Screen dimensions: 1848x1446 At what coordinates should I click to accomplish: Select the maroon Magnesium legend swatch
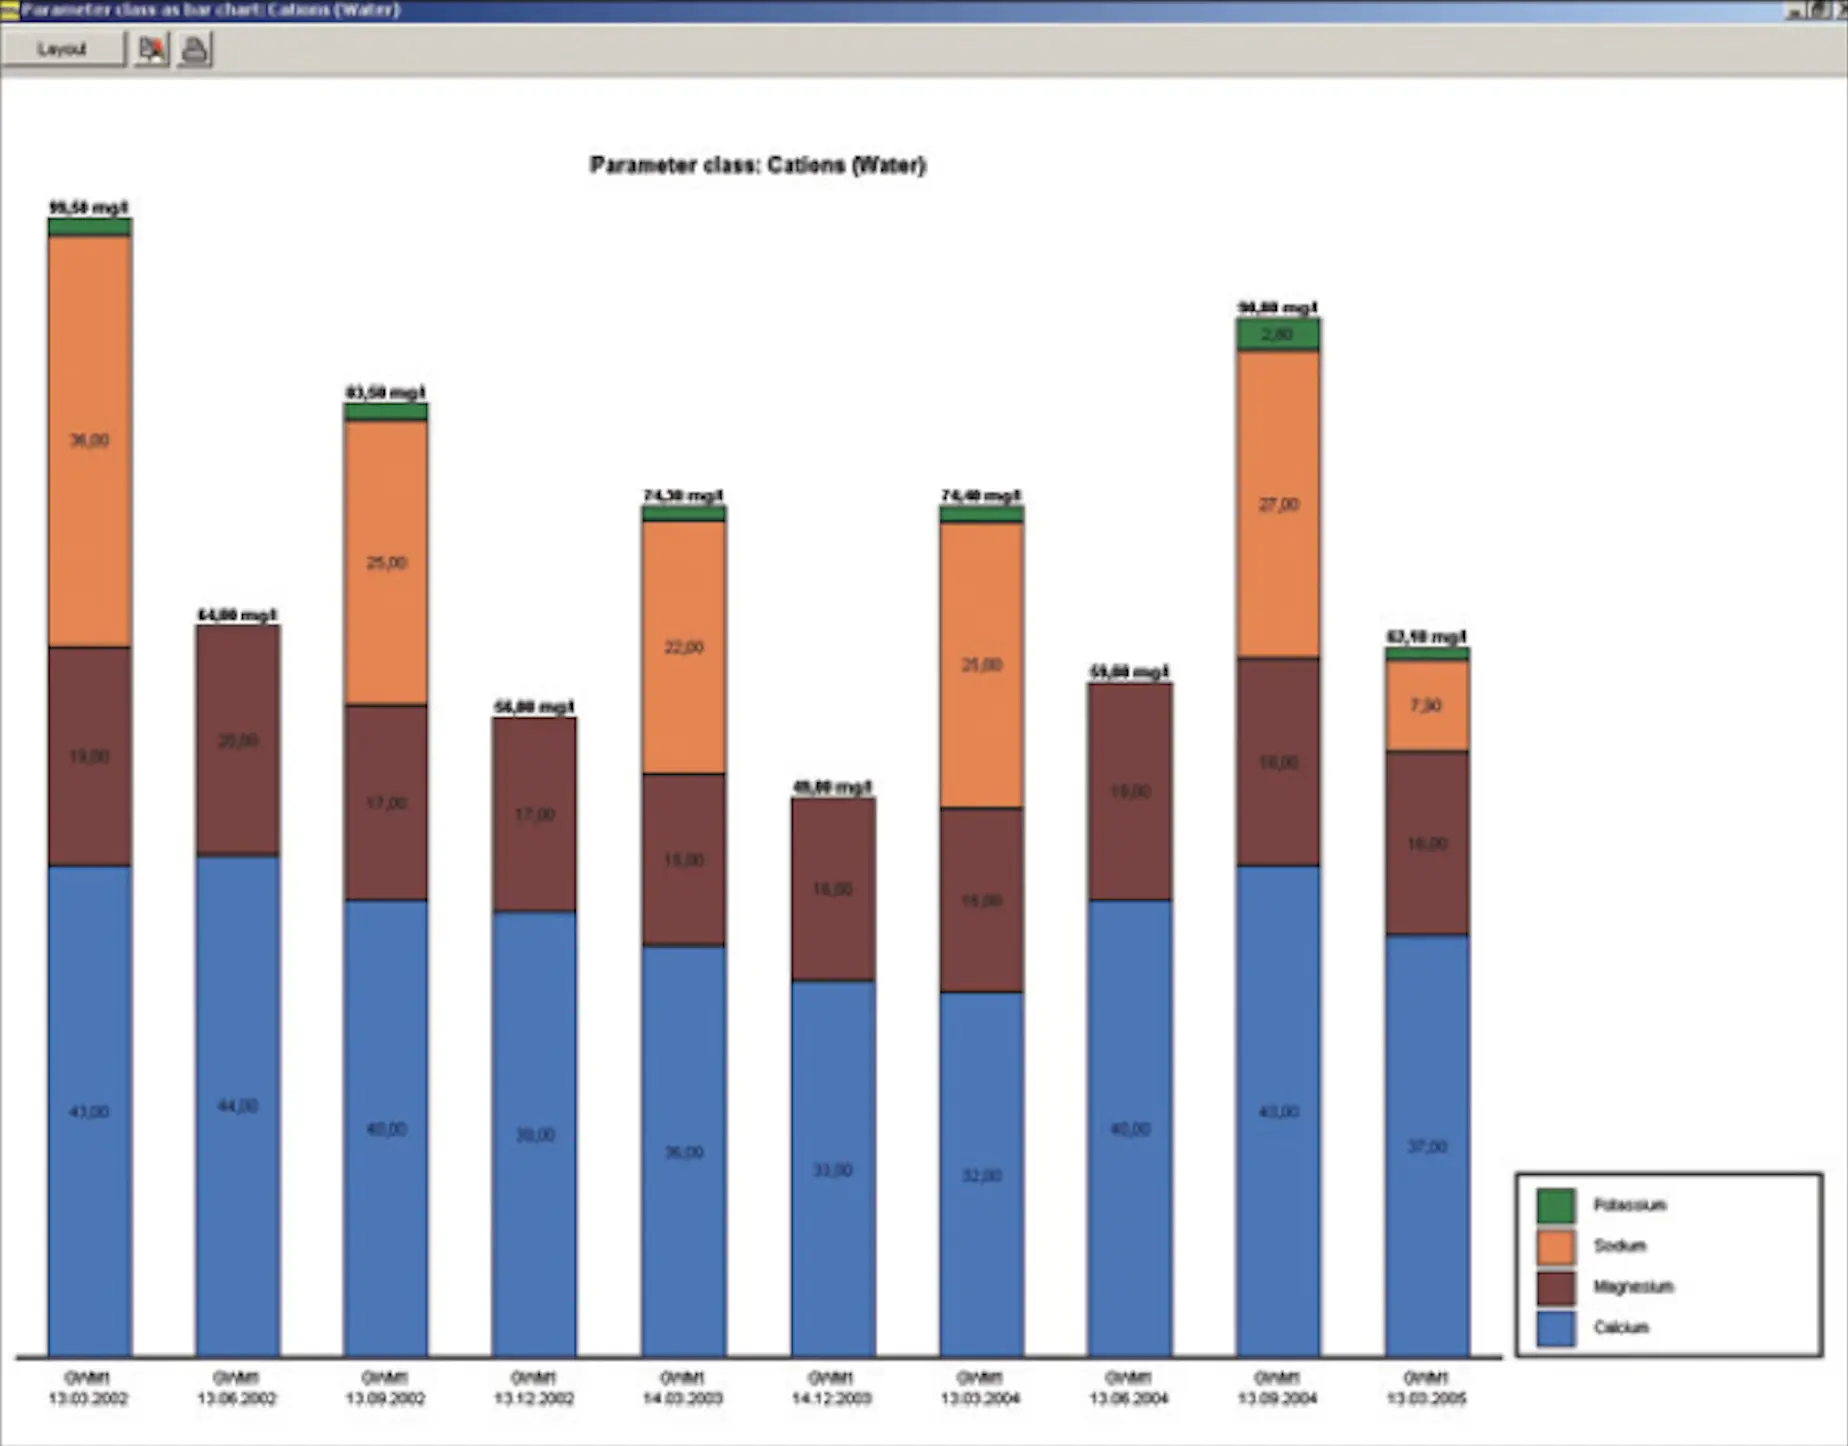pos(1556,1287)
